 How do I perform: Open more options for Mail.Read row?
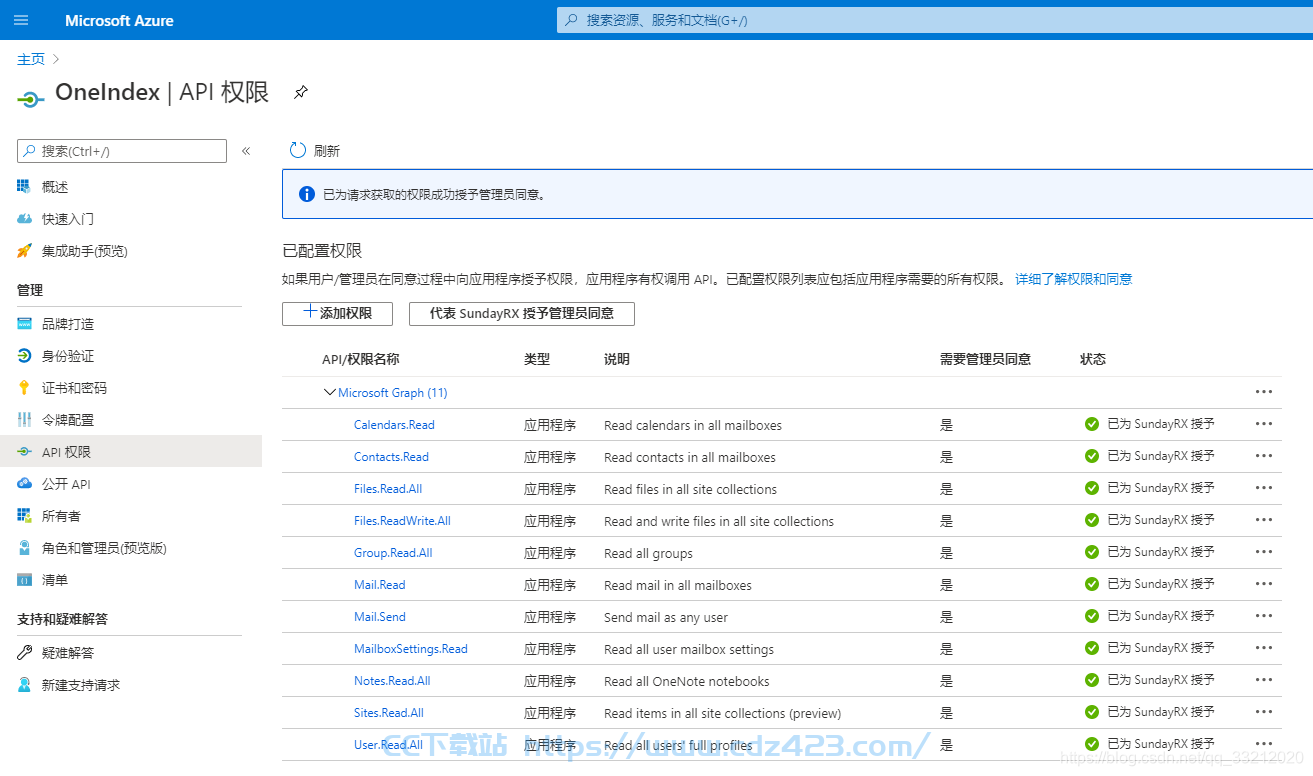pyautogui.click(x=1264, y=584)
